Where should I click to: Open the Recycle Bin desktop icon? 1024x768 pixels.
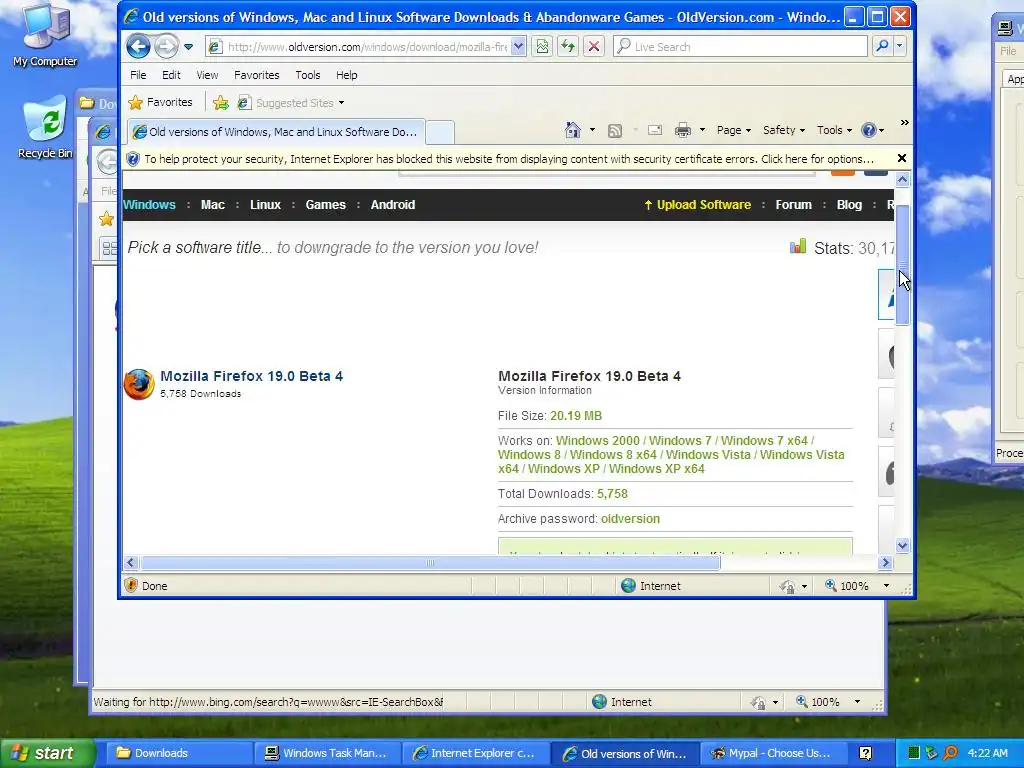click(44, 127)
